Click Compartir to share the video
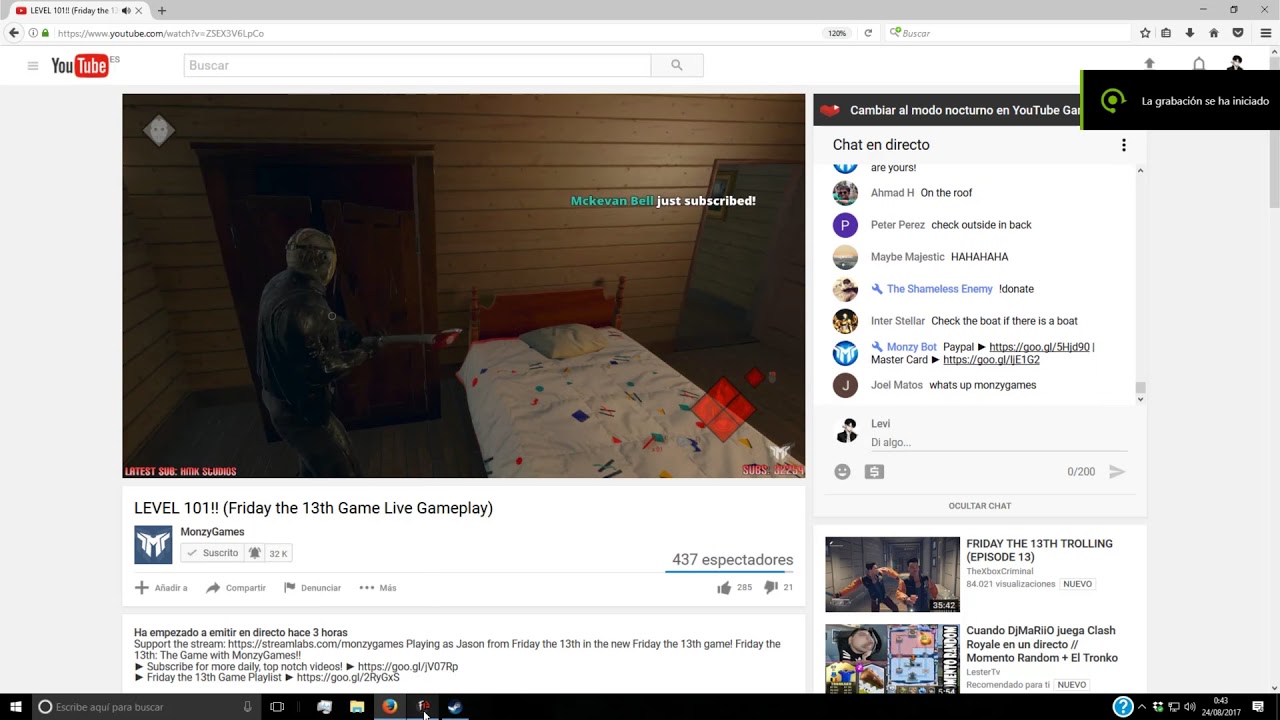Image resolution: width=1280 pixels, height=720 pixels. tap(236, 588)
